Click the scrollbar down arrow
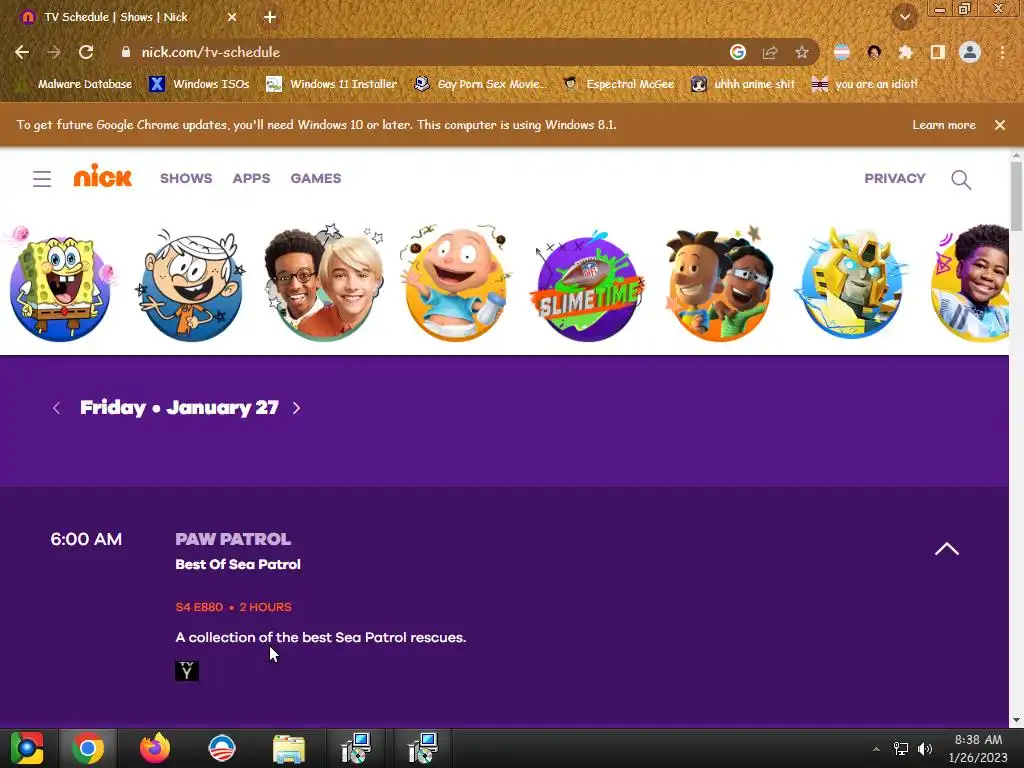The height and width of the screenshot is (768, 1024). 1016,720
